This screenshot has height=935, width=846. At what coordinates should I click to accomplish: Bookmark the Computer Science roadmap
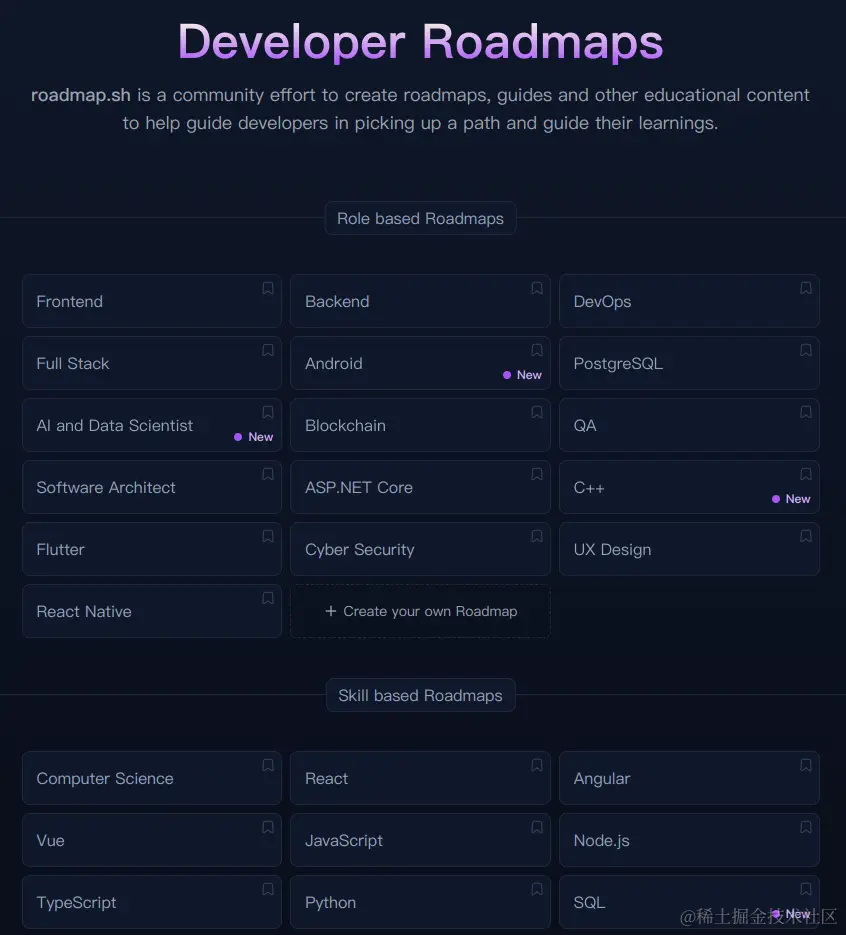coord(268,766)
